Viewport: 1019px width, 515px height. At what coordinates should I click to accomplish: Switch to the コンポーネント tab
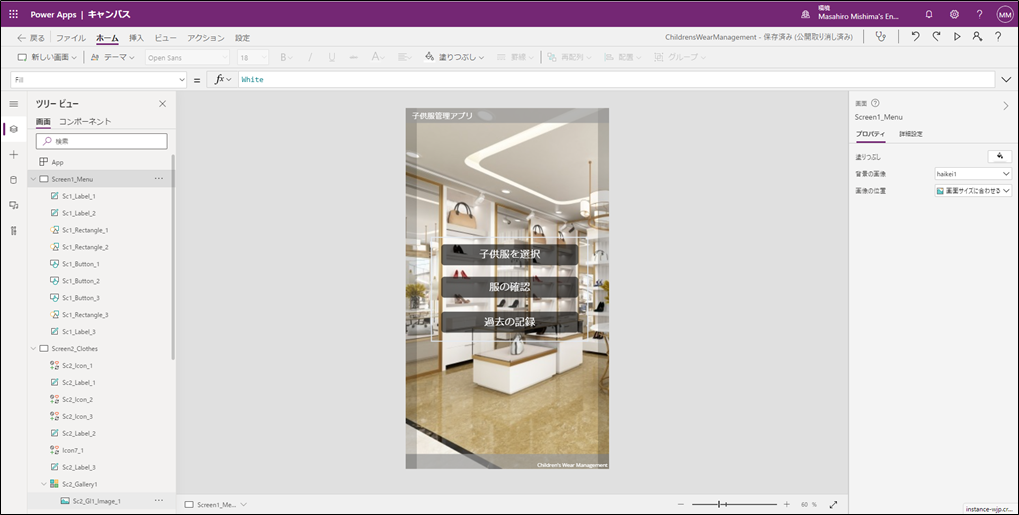85,122
